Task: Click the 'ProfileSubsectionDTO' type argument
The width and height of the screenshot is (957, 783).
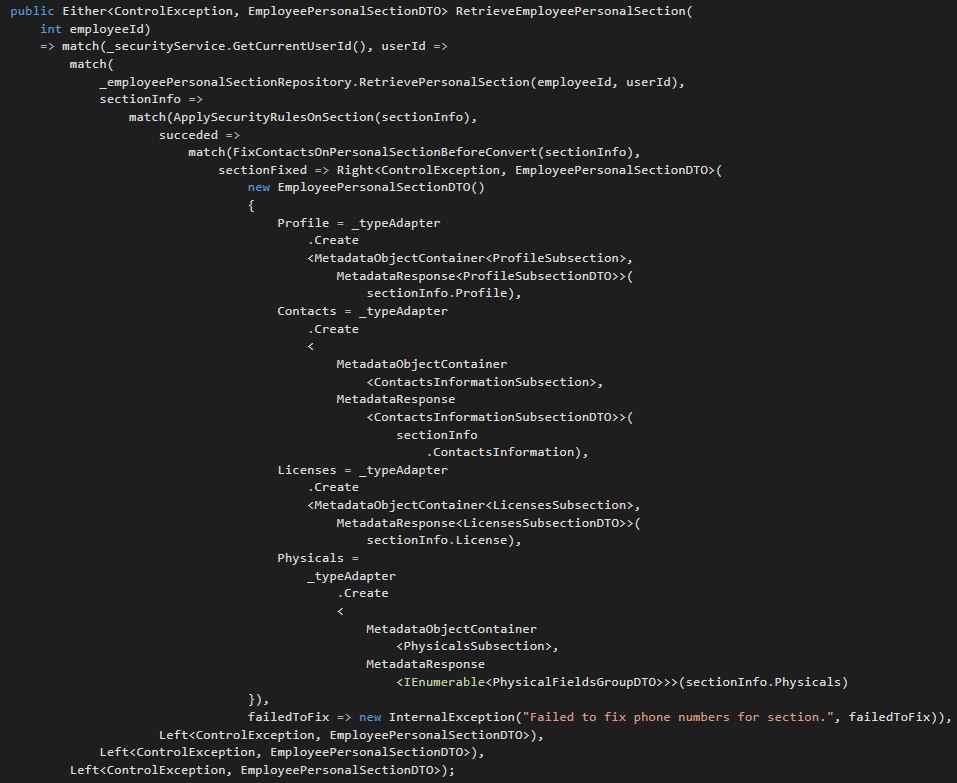Action: tap(537, 276)
